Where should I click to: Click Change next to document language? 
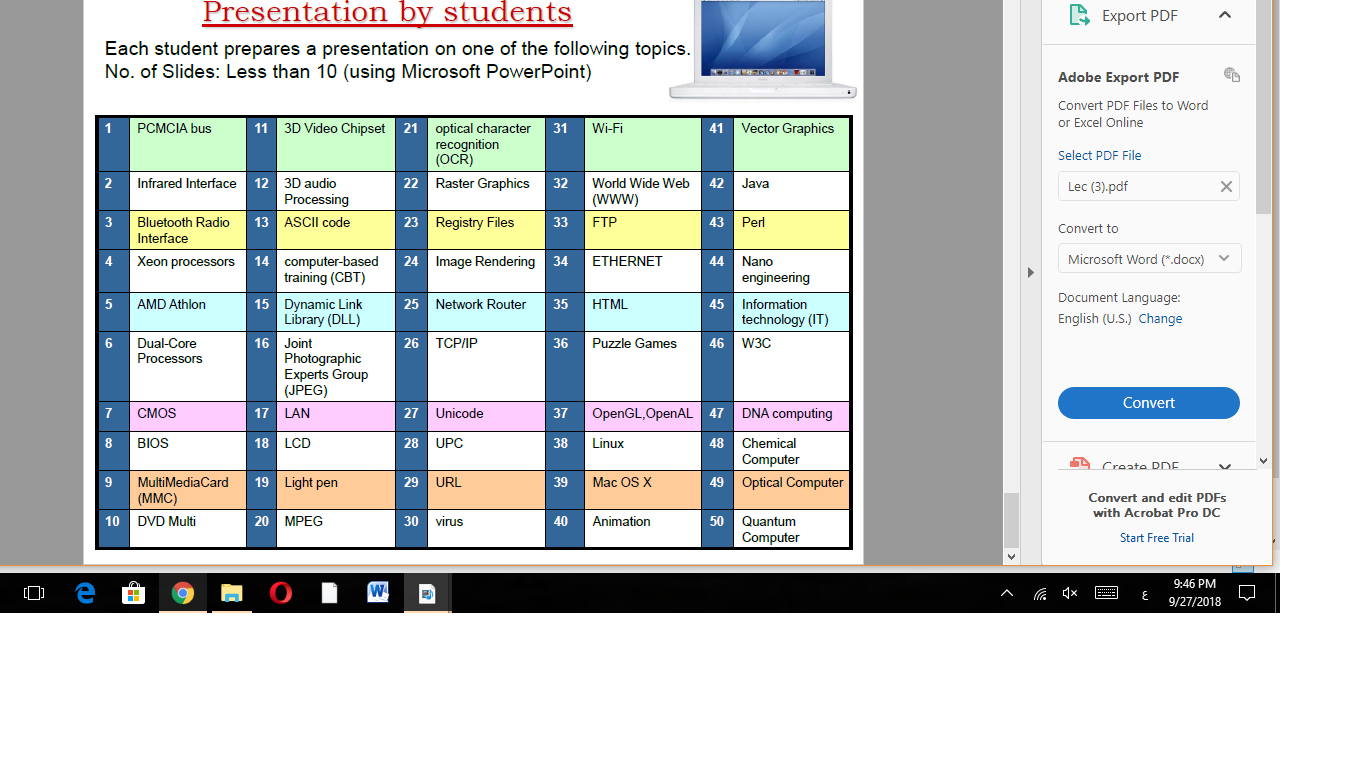pos(1160,319)
